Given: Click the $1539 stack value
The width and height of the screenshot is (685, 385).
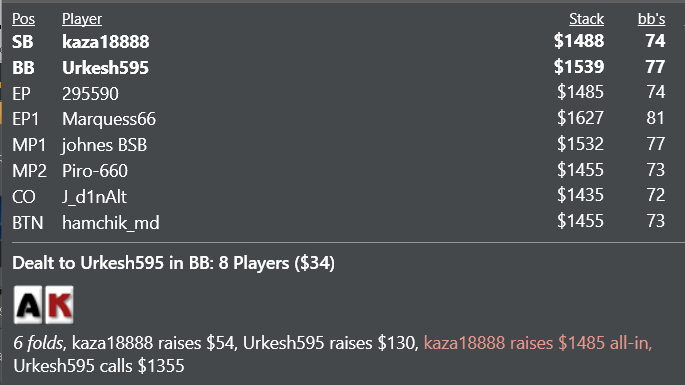Looking at the screenshot, I should [579, 67].
